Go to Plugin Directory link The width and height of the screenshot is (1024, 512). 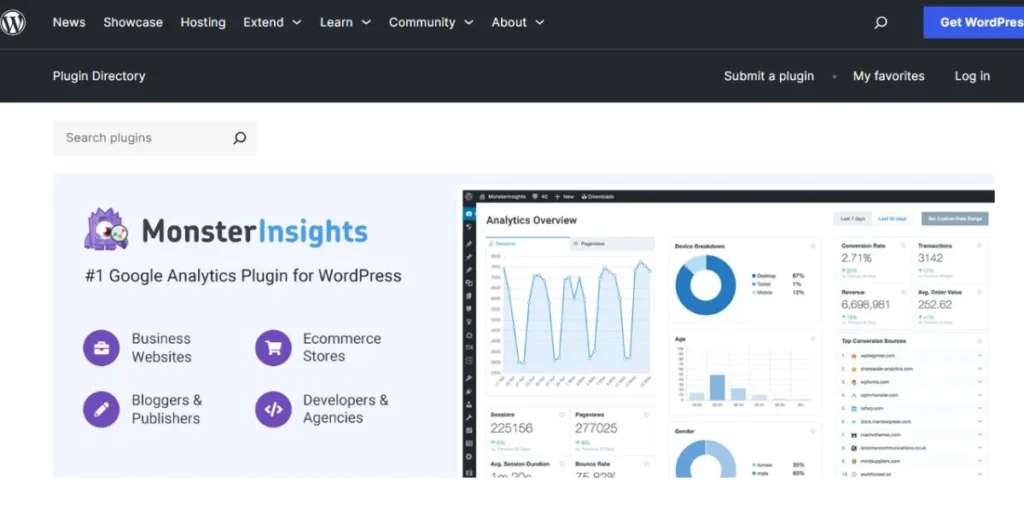point(99,76)
